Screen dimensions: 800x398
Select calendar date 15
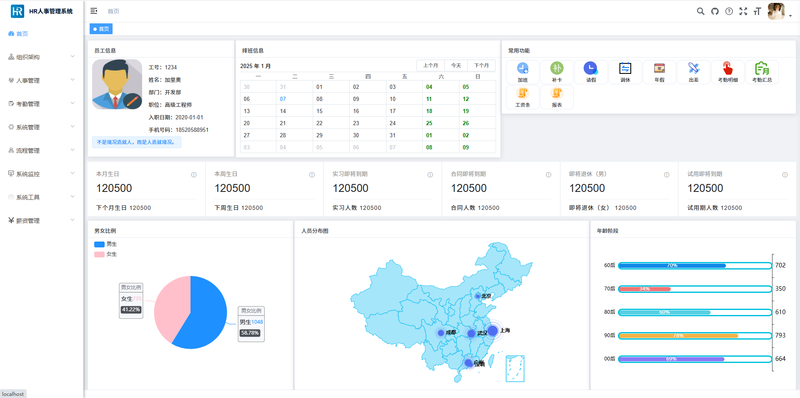click(331, 111)
